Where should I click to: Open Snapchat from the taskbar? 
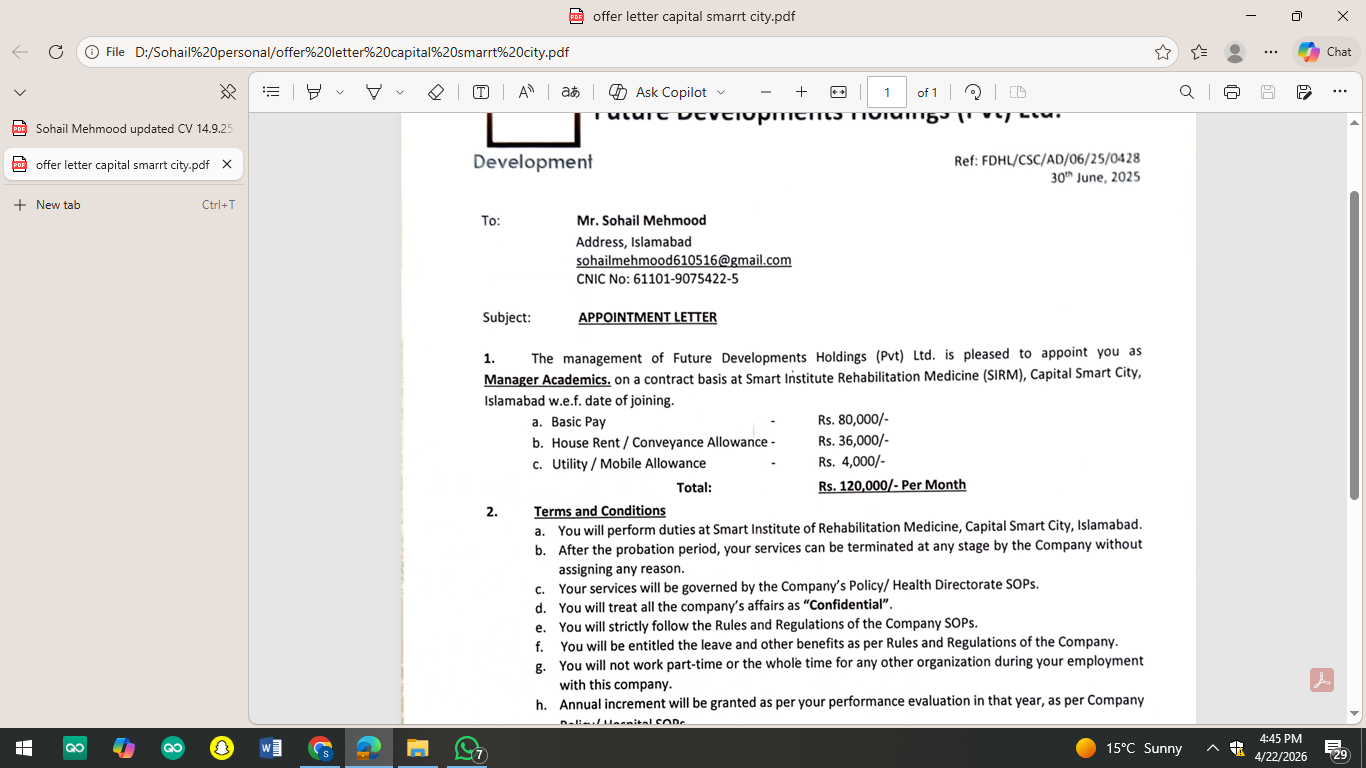tap(222, 748)
